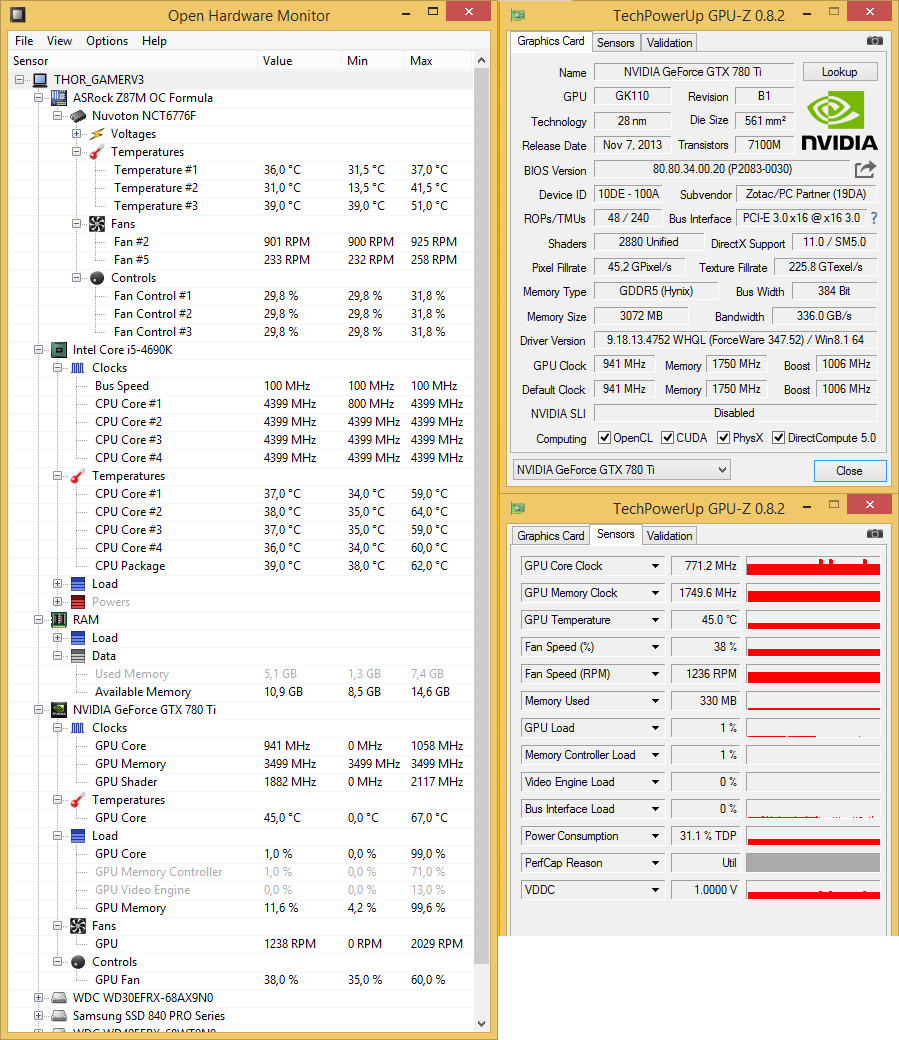Click the CPU Powers red icon
Screen dimensions: 899x1040
tap(78, 602)
